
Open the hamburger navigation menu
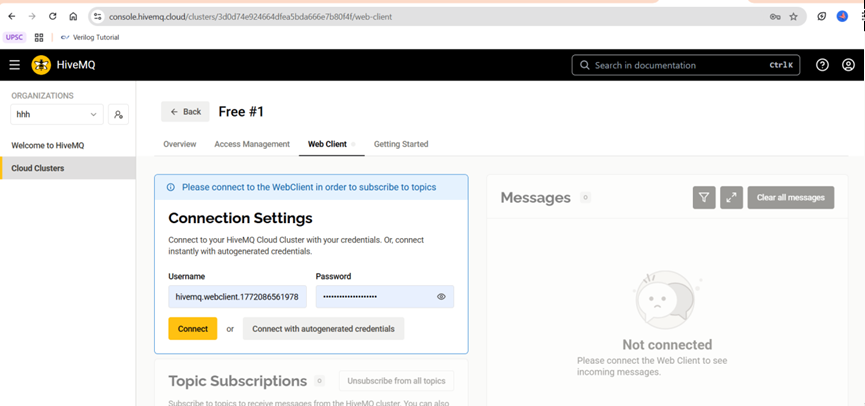[14, 65]
